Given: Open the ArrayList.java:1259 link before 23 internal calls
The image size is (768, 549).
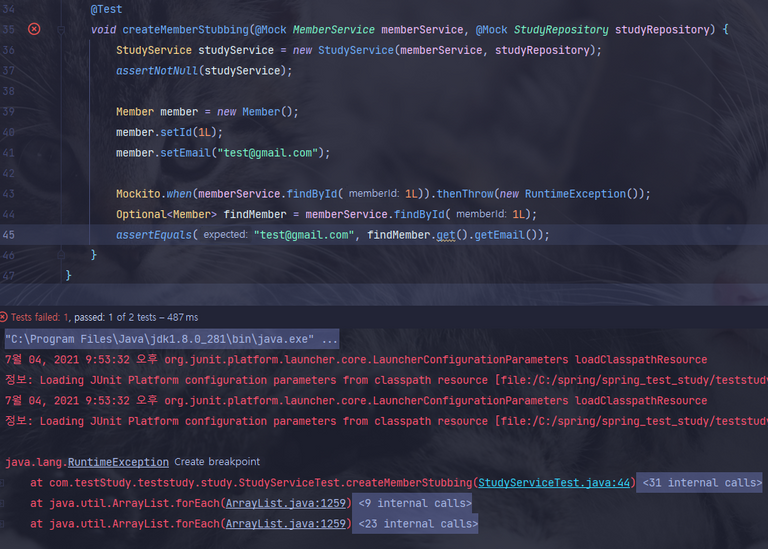Looking at the screenshot, I should pyautogui.click(x=286, y=524).
